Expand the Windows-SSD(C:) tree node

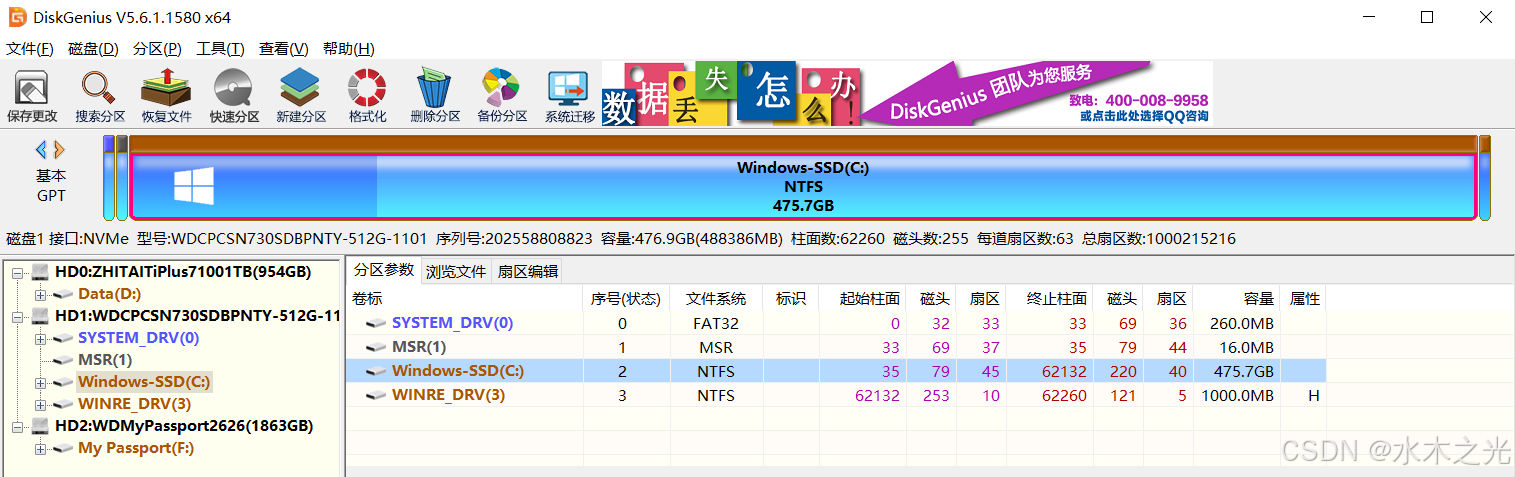tap(40, 382)
